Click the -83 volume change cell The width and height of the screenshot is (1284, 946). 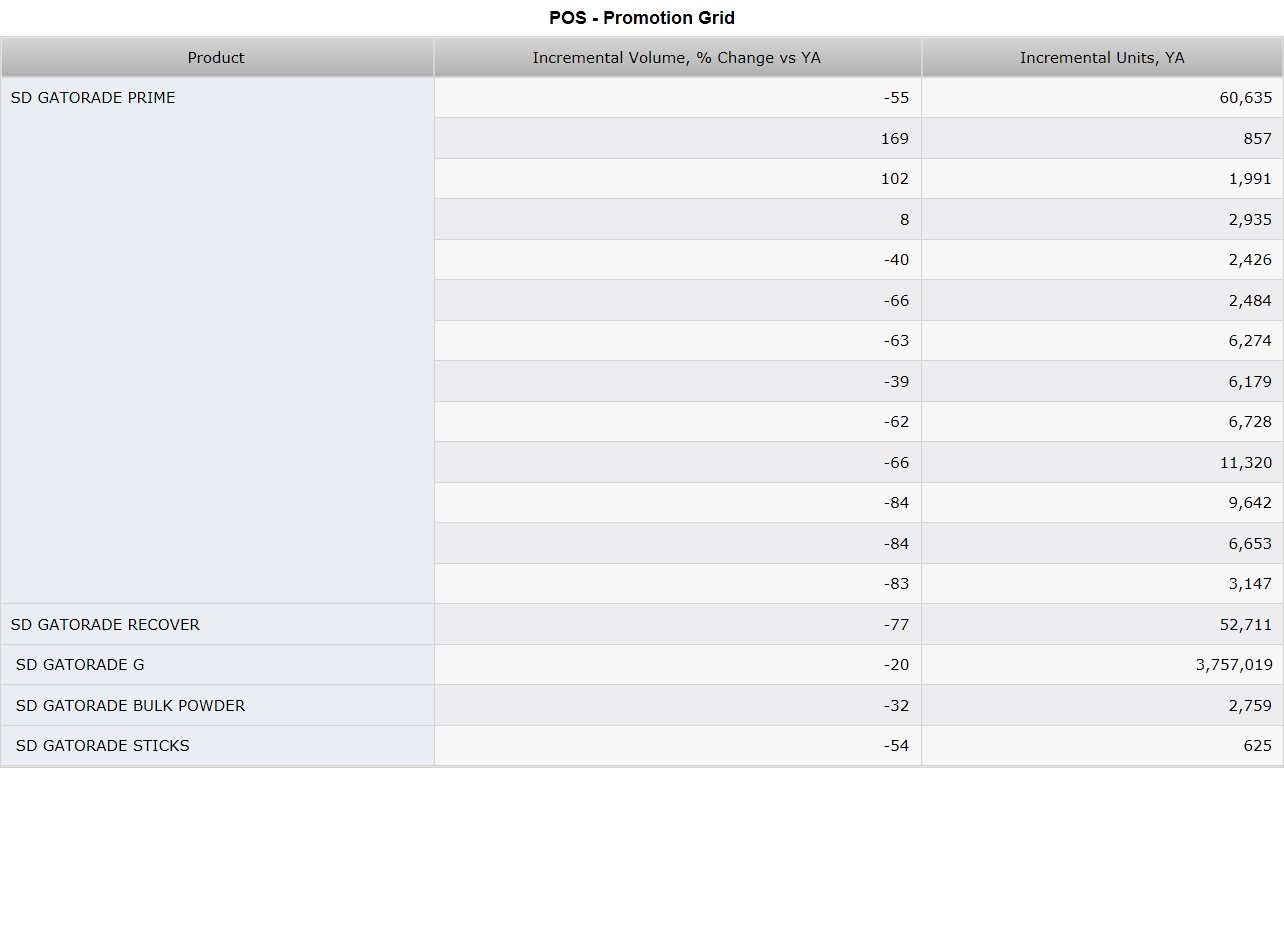[677, 584]
